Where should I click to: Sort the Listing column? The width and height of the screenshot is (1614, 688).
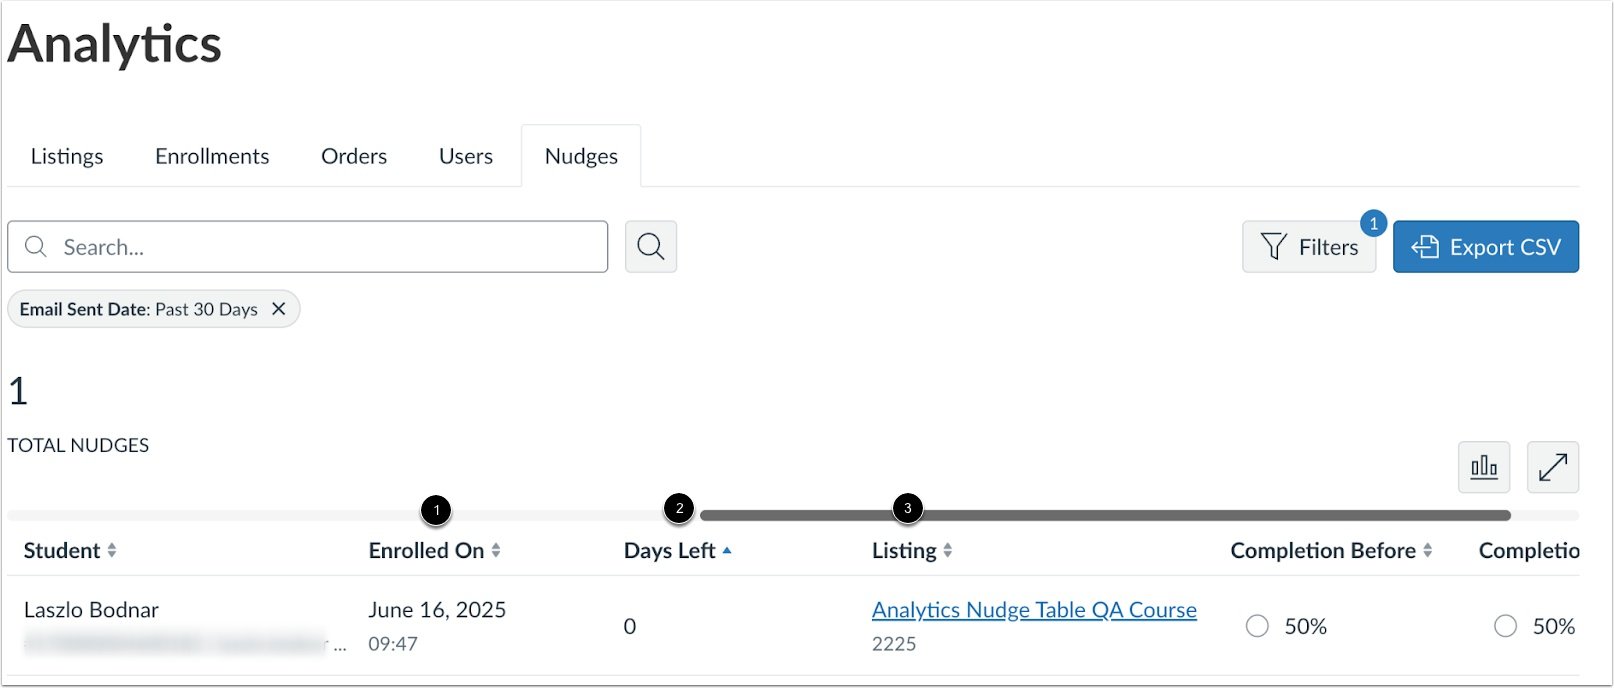point(946,550)
